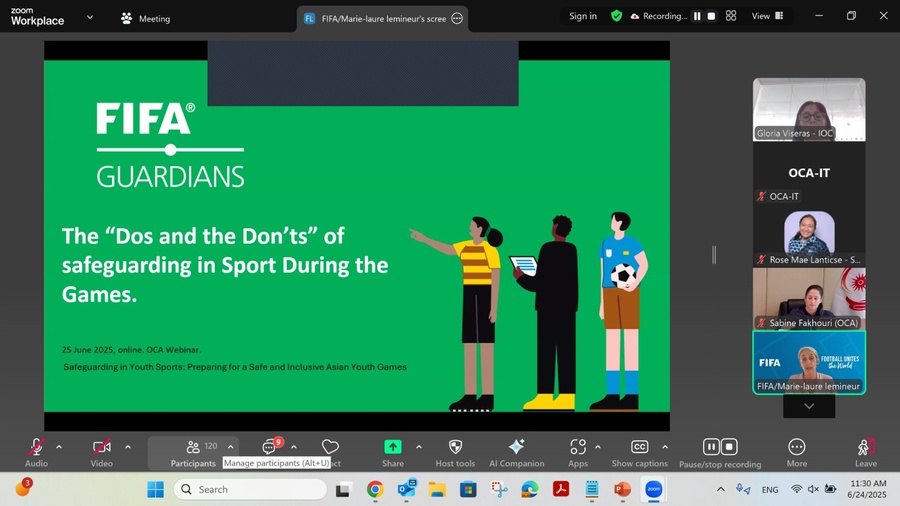Screen dimensions: 900x506
Task: Click the Sign in button
Action: pyautogui.click(x=583, y=16)
